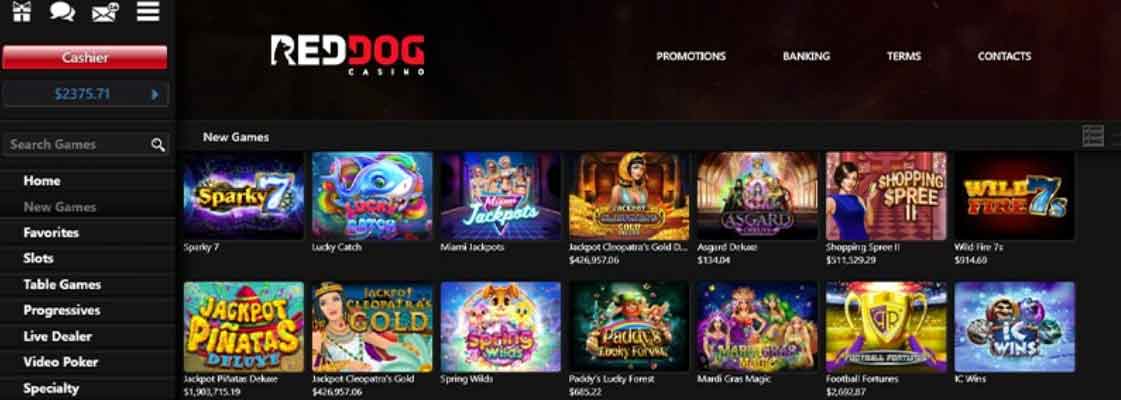The image size is (1121, 400).
Task: Open the gift box rewards icon
Action: coord(22,11)
